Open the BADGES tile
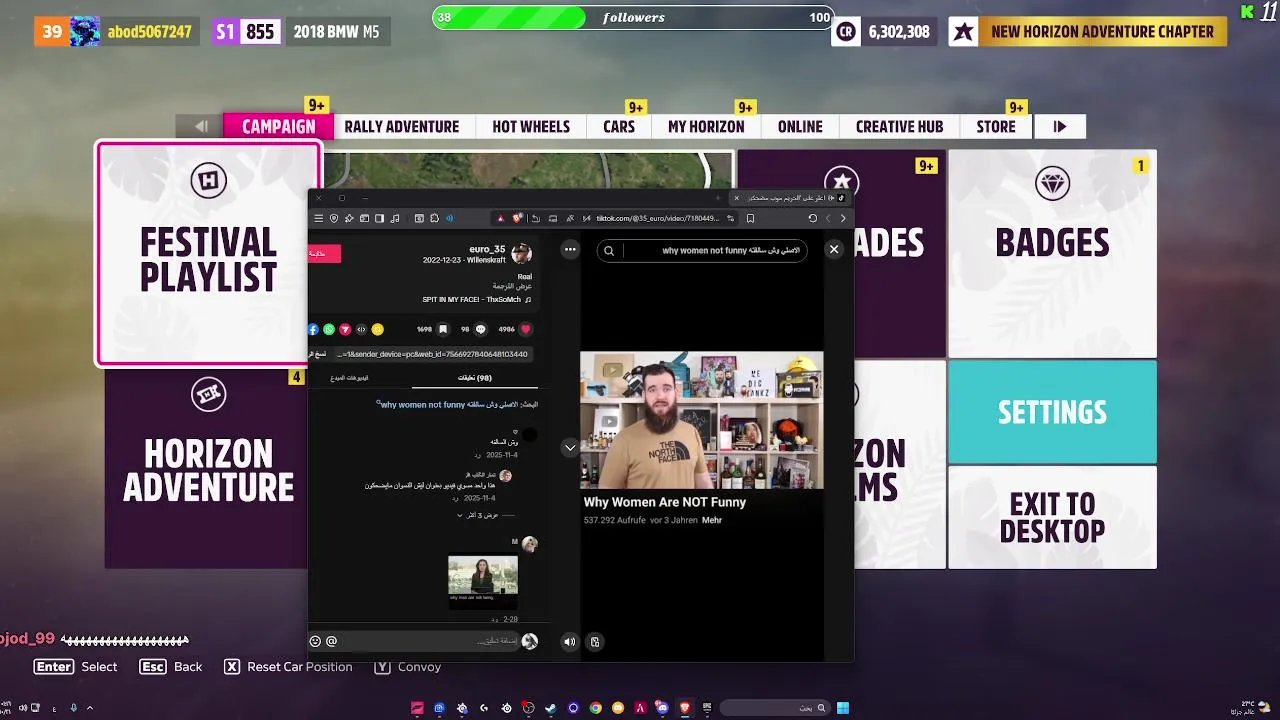This screenshot has height=720, width=1280. click(1052, 254)
